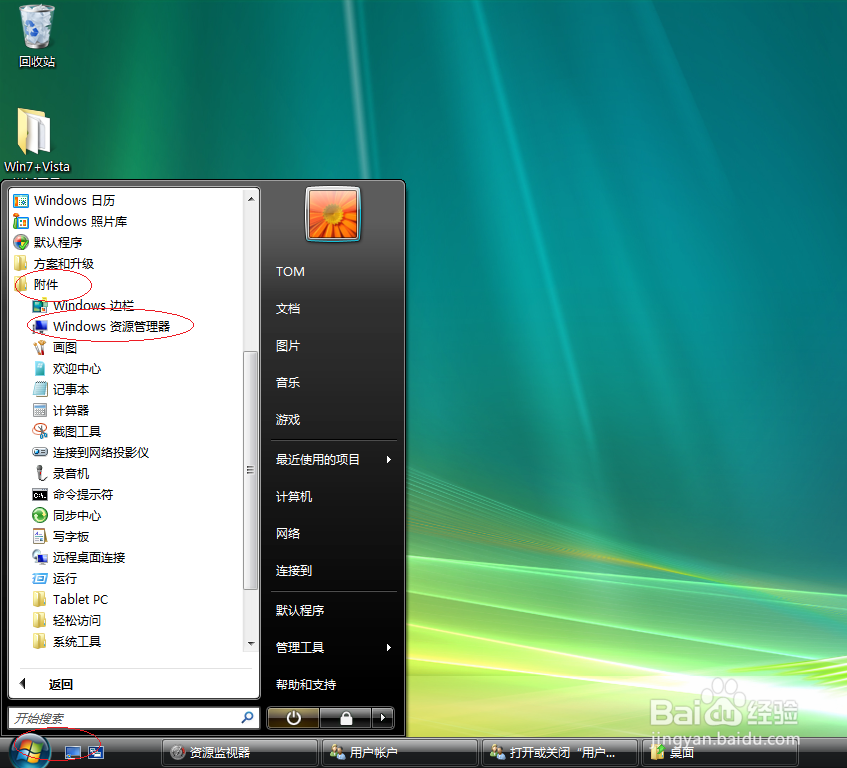Image resolution: width=847 pixels, height=768 pixels.
Task: Expand the 系统工具 folder
Action: (x=66, y=642)
